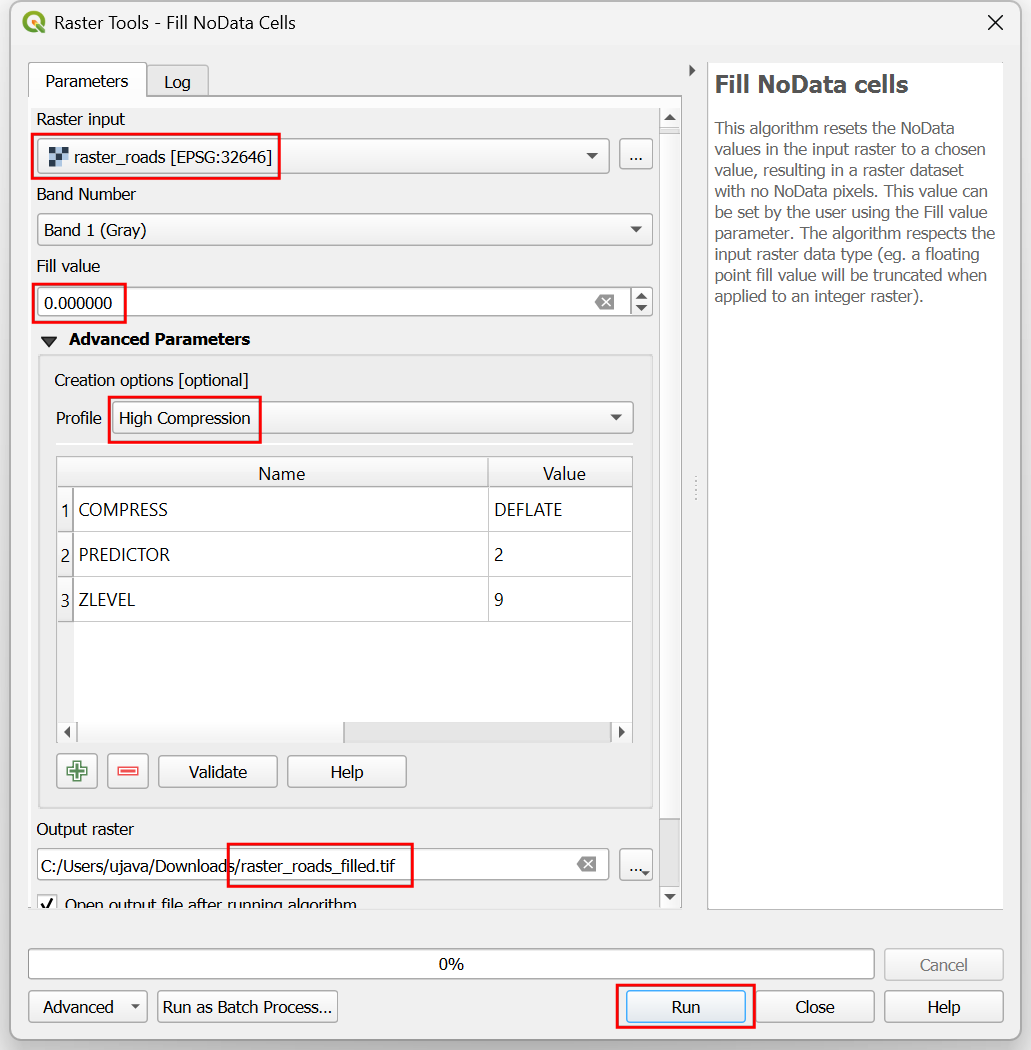The image size is (1031, 1050).
Task: Select the Parameters tab
Action: point(87,81)
